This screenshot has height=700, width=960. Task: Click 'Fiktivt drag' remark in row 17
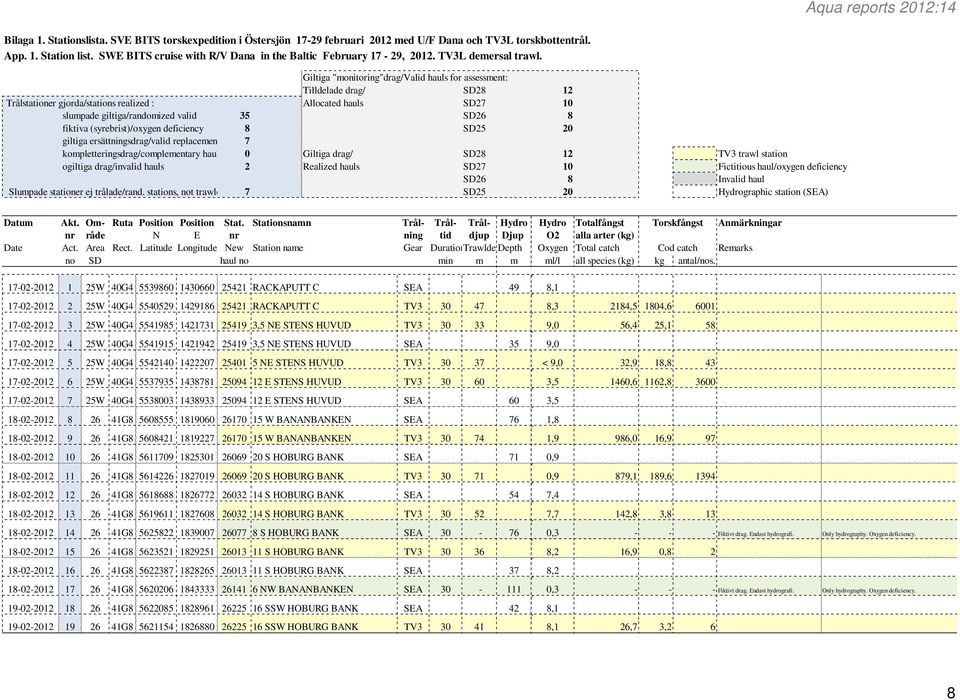756,590
